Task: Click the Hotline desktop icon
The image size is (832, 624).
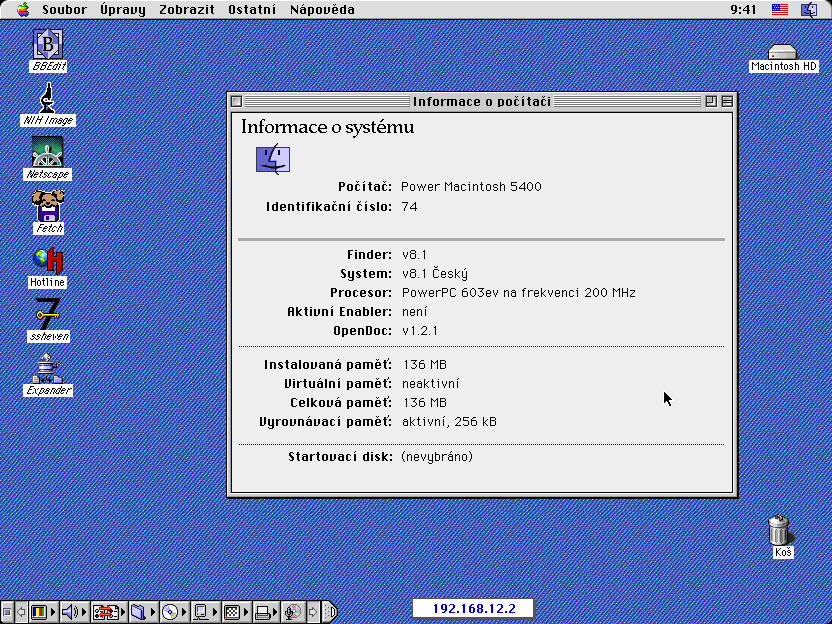Action: 47,260
